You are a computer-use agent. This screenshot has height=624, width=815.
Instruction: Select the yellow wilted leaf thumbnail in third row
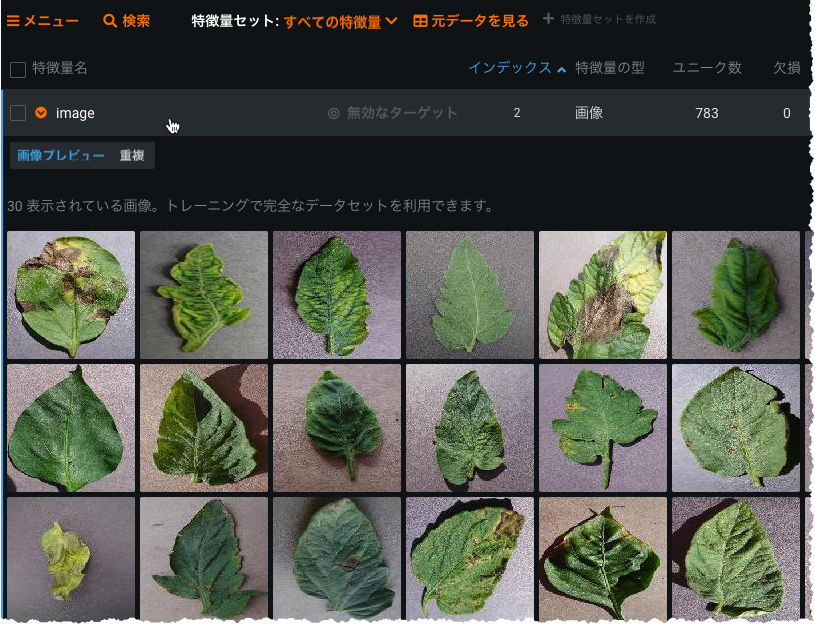(x=71, y=559)
